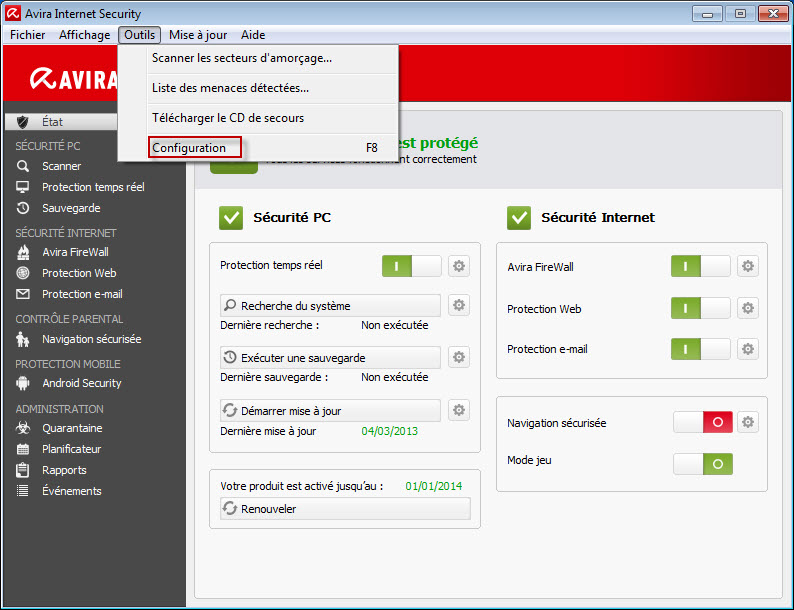Click the Quarantaine biohazard icon
This screenshot has width=794, height=610.
23,428
